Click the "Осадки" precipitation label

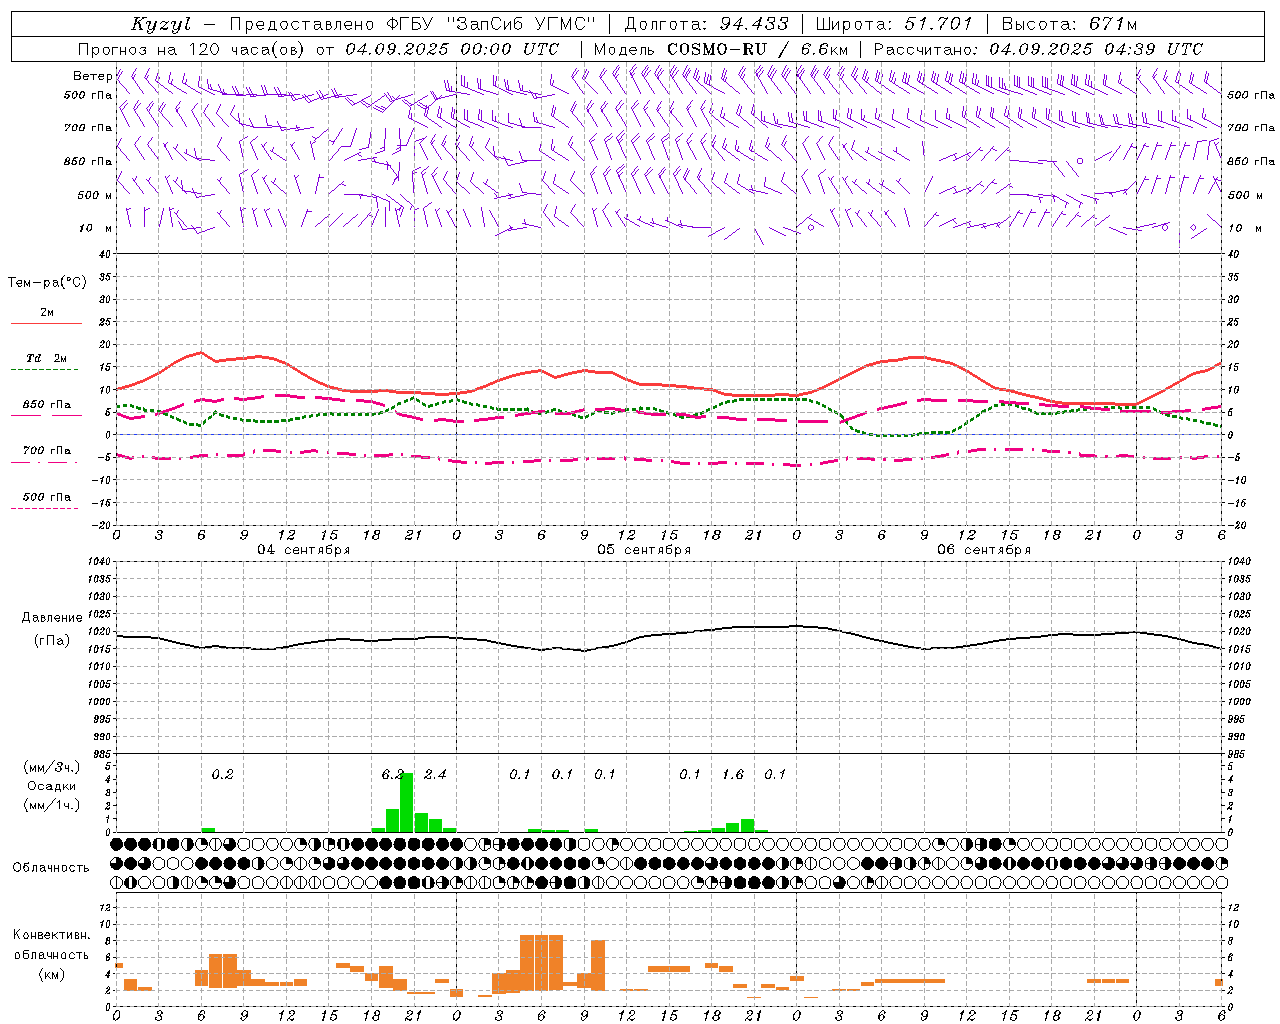[x=52, y=786]
